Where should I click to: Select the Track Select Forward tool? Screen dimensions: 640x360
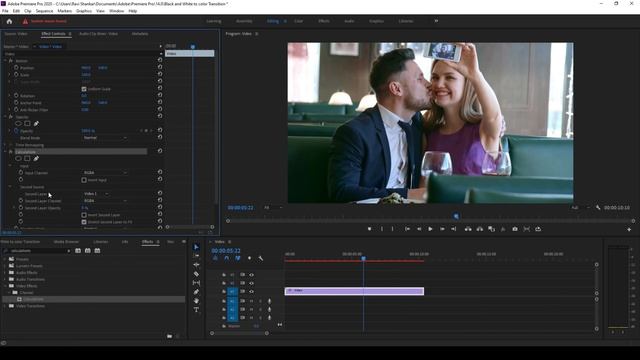coord(196,256)
